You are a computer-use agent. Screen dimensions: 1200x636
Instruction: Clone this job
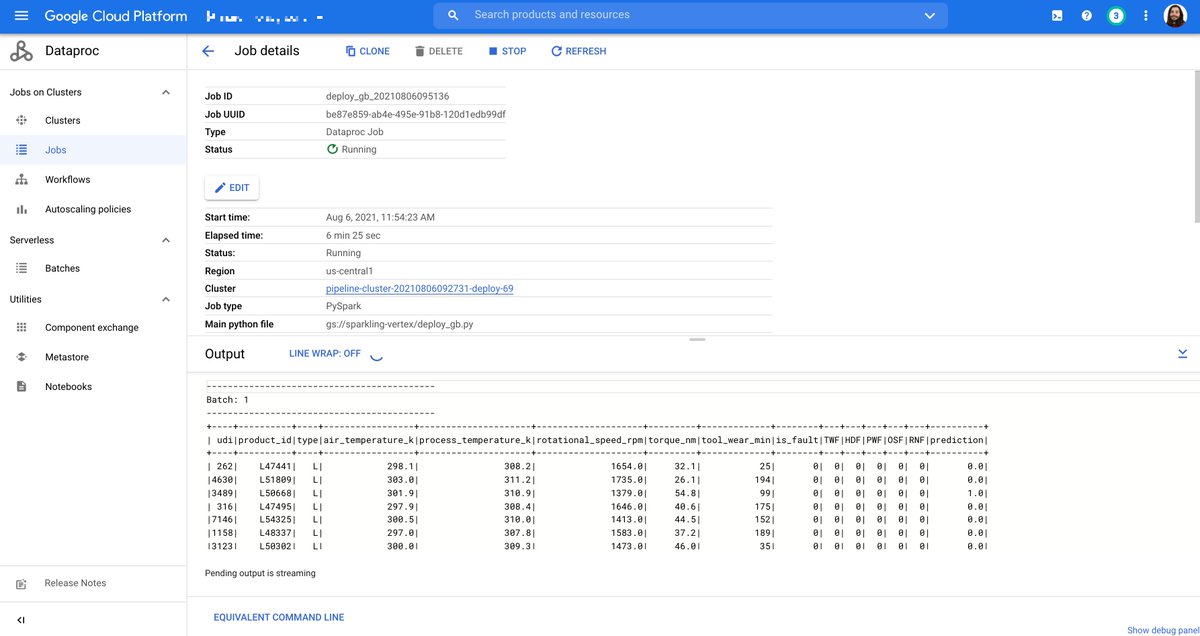(368, 51)
